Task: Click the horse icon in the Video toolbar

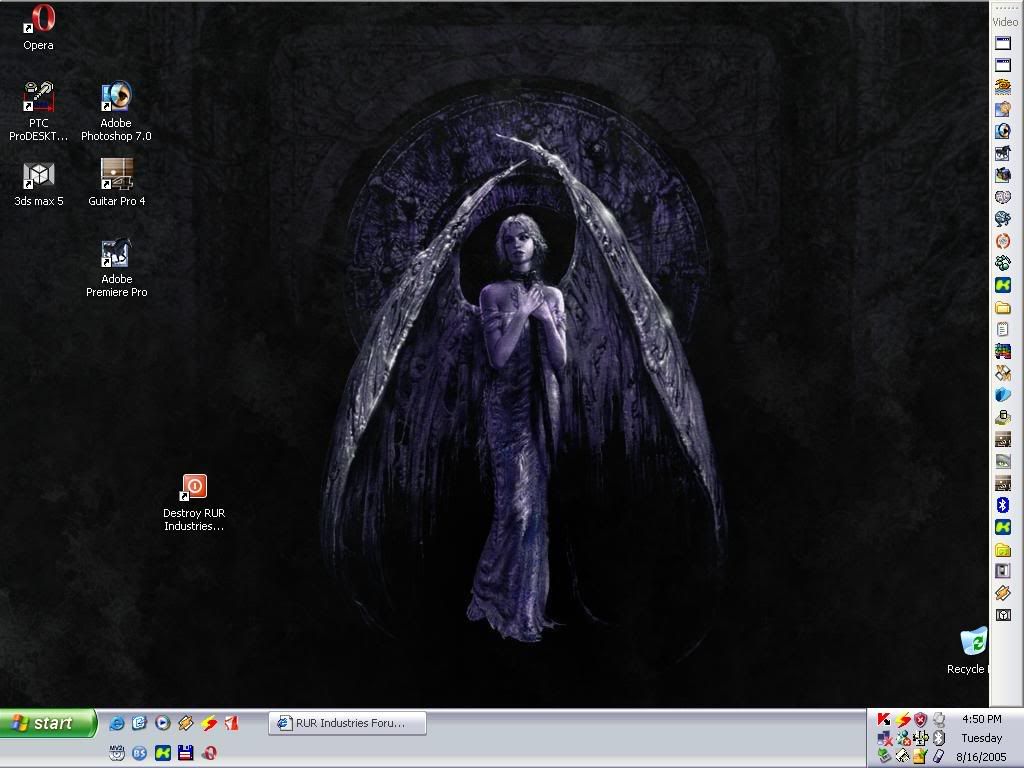Action: pyautogui.click(x=1003, y=153)
